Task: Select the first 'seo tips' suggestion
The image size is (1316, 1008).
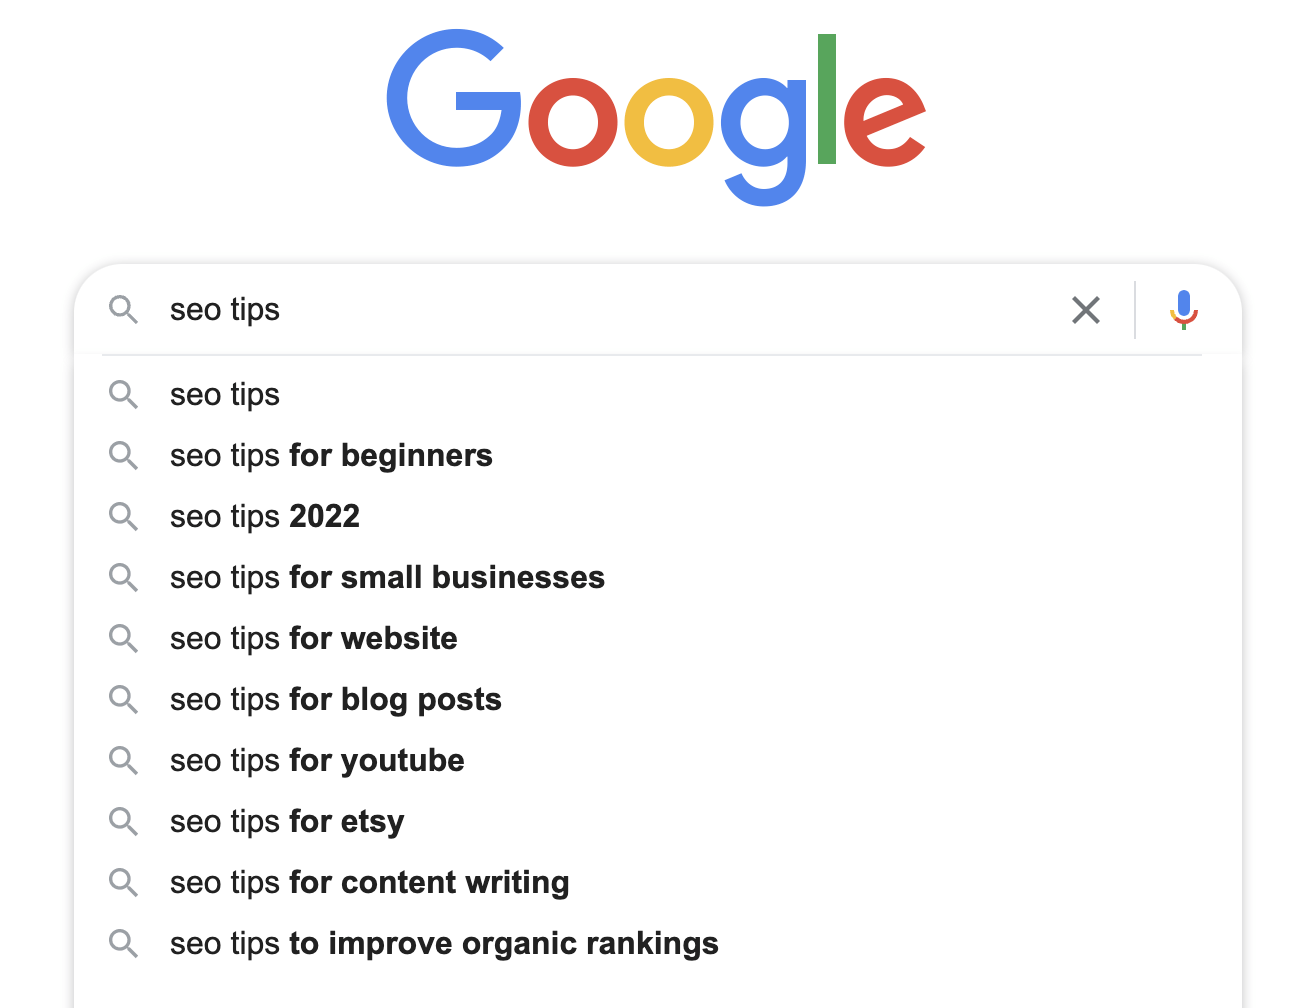Action: tap(224, 394)
